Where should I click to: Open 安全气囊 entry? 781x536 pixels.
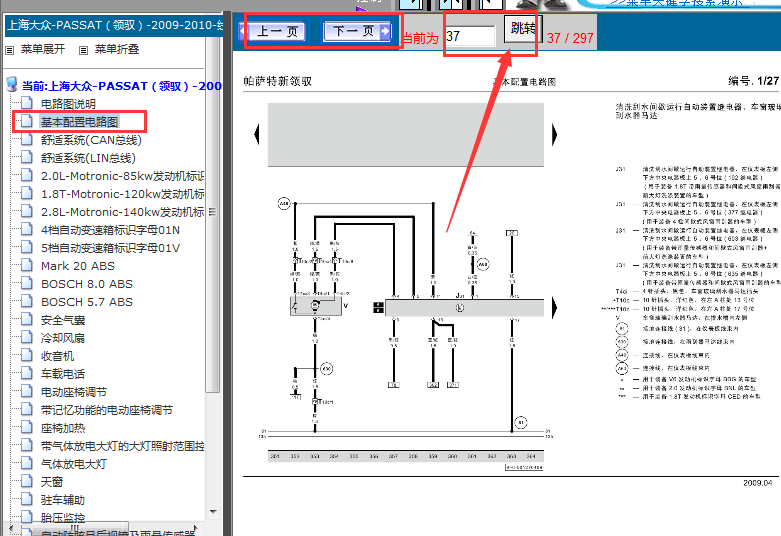[x=63, y=320]
